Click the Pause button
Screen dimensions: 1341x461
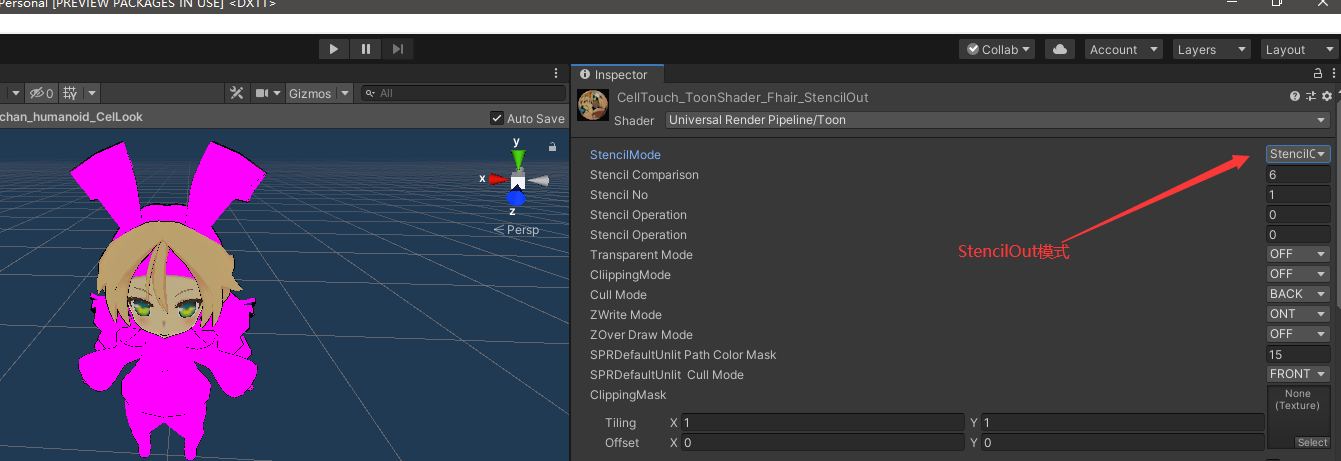pyautogui.click(x=366, y=49)
